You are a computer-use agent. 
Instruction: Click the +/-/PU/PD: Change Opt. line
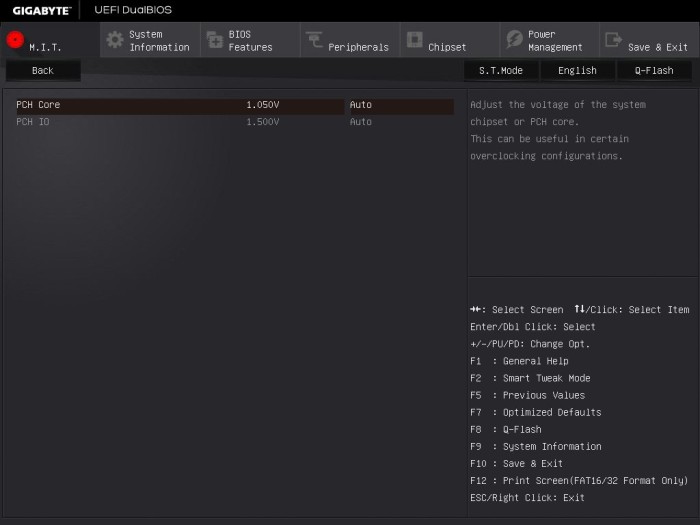coord(530,344)
